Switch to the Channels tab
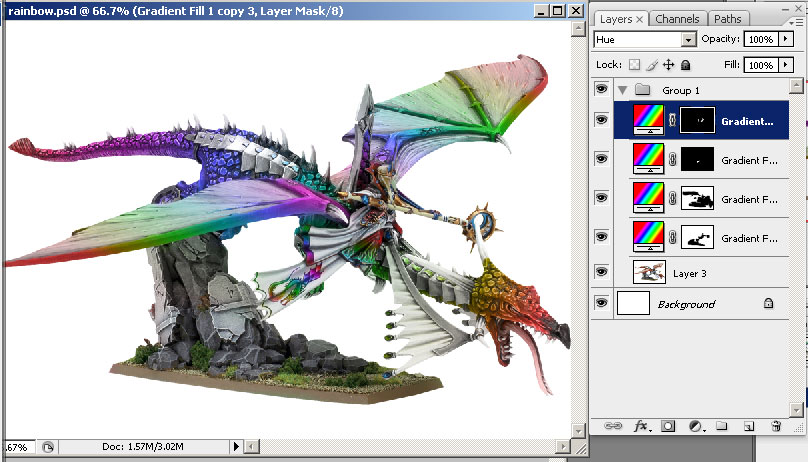Screen dimensions: 808x462 click(x=677, y=19)
